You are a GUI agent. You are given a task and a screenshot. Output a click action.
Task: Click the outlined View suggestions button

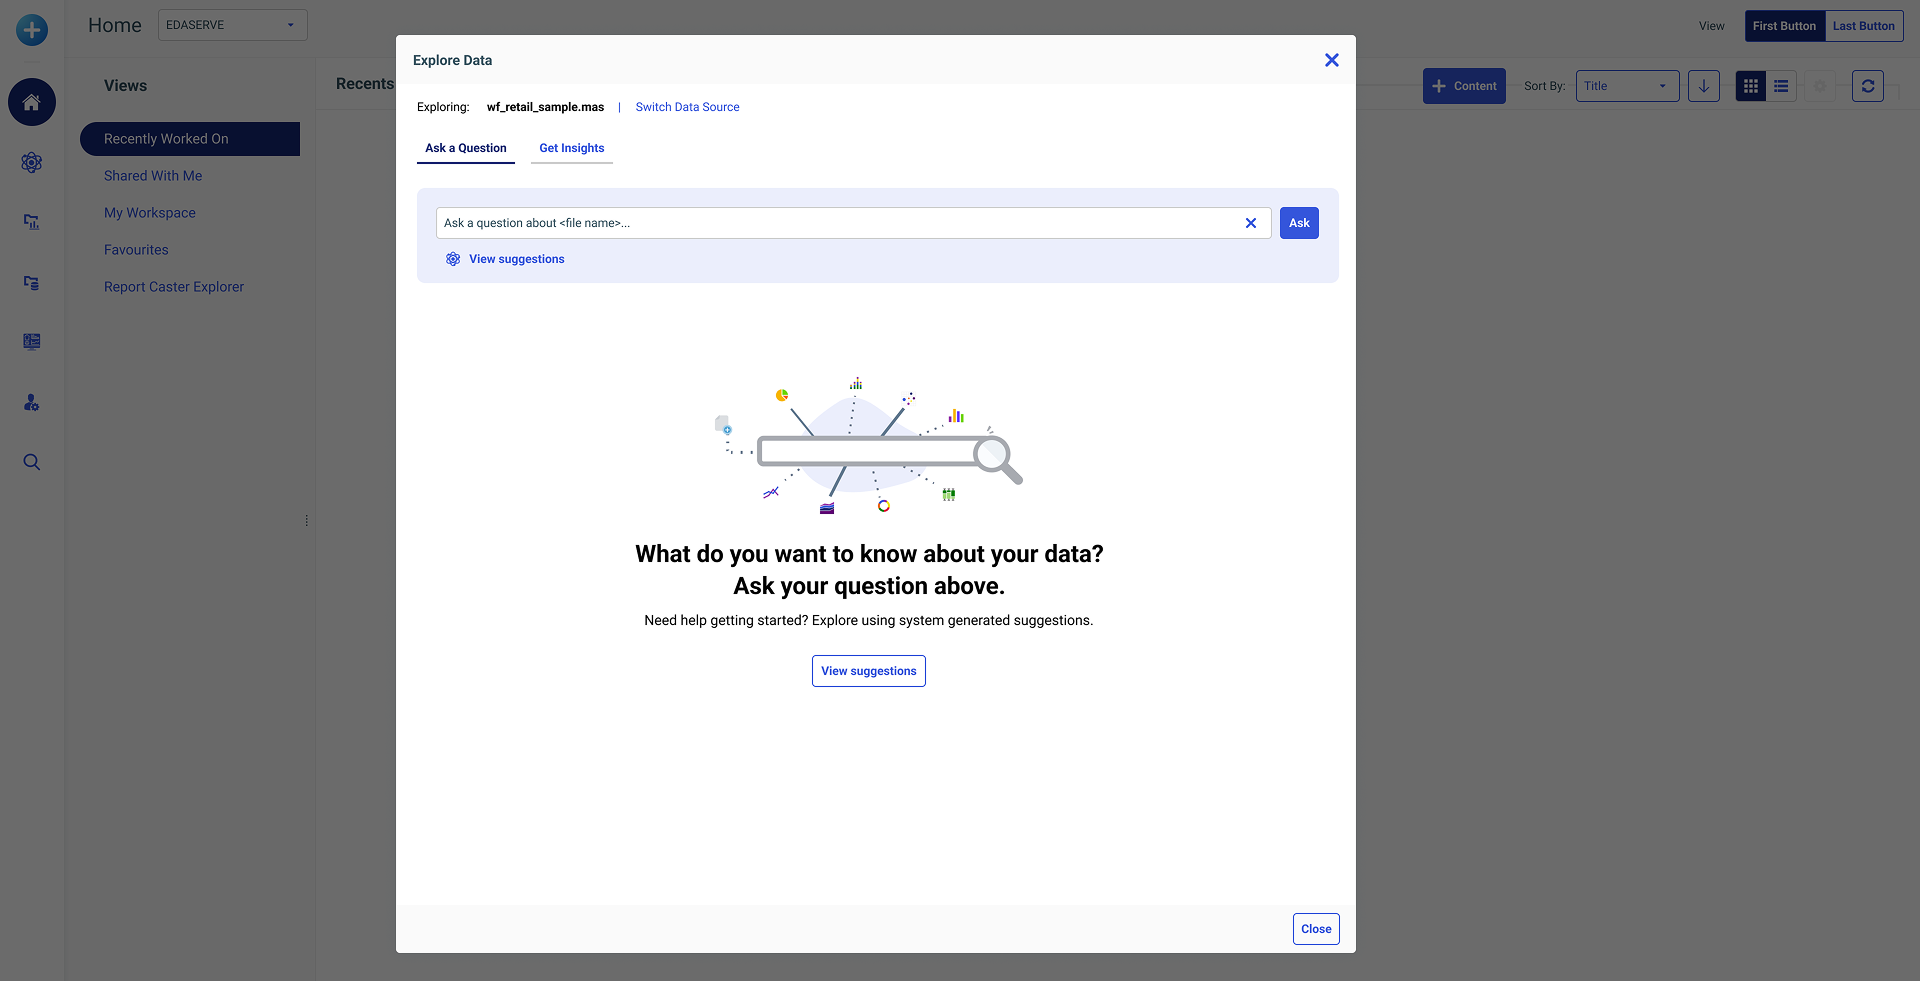869,671
